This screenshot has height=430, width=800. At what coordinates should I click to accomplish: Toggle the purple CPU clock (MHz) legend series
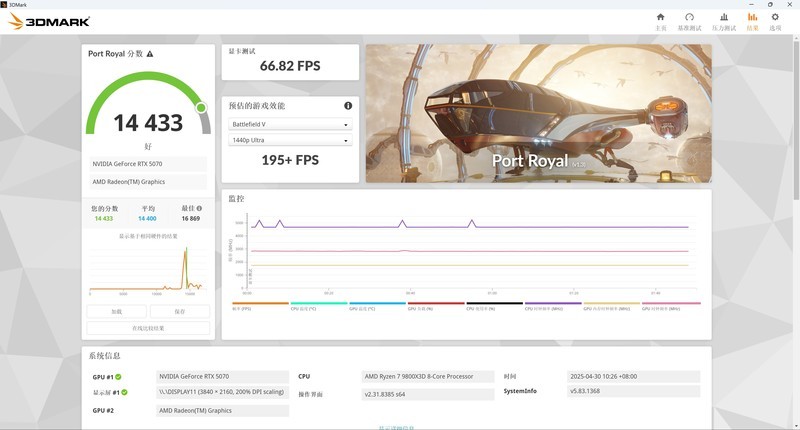tap(553, 306)
